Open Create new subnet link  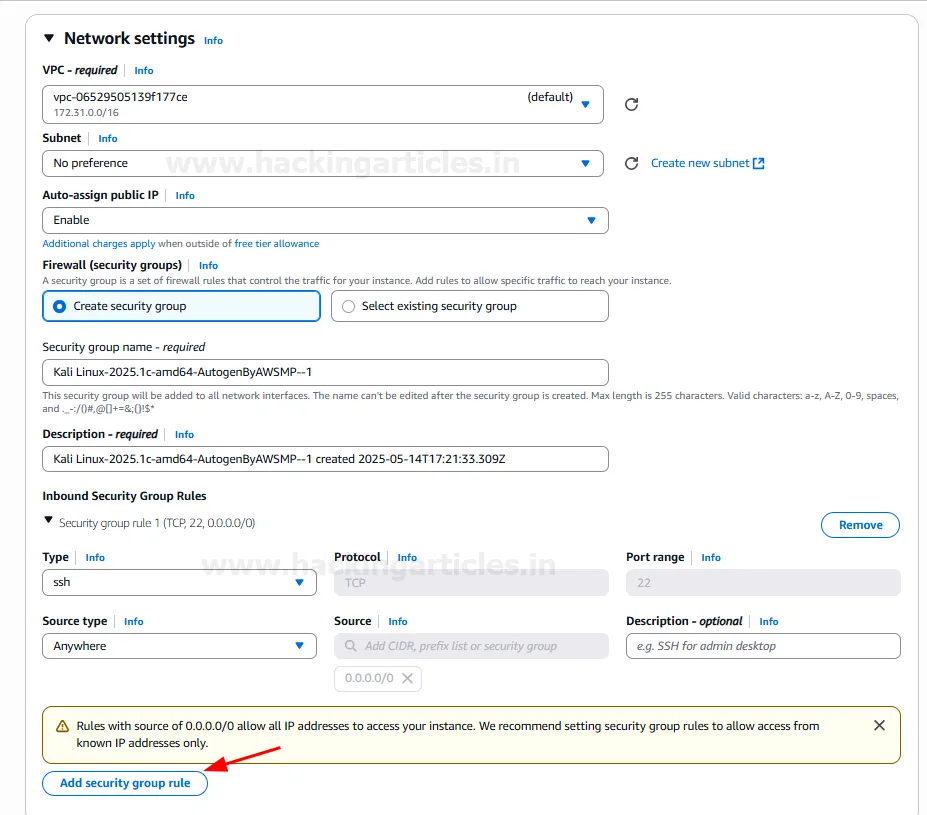pos(707,163)
